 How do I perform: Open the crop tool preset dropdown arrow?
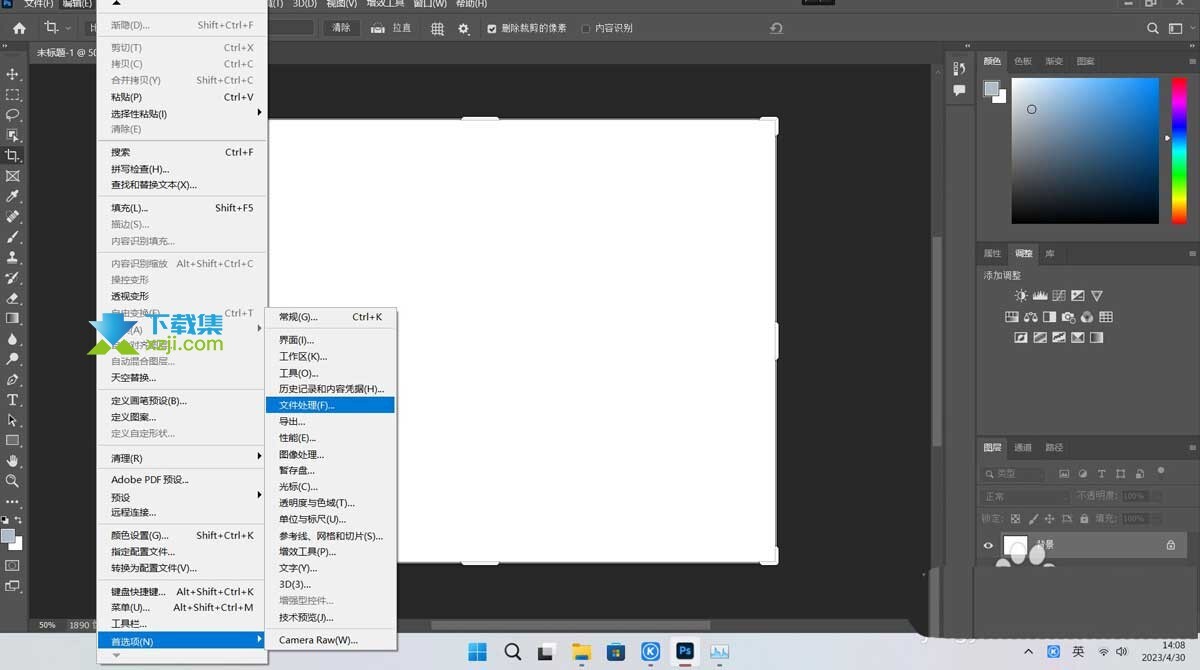pyautogui.click(x=68, y=29)
